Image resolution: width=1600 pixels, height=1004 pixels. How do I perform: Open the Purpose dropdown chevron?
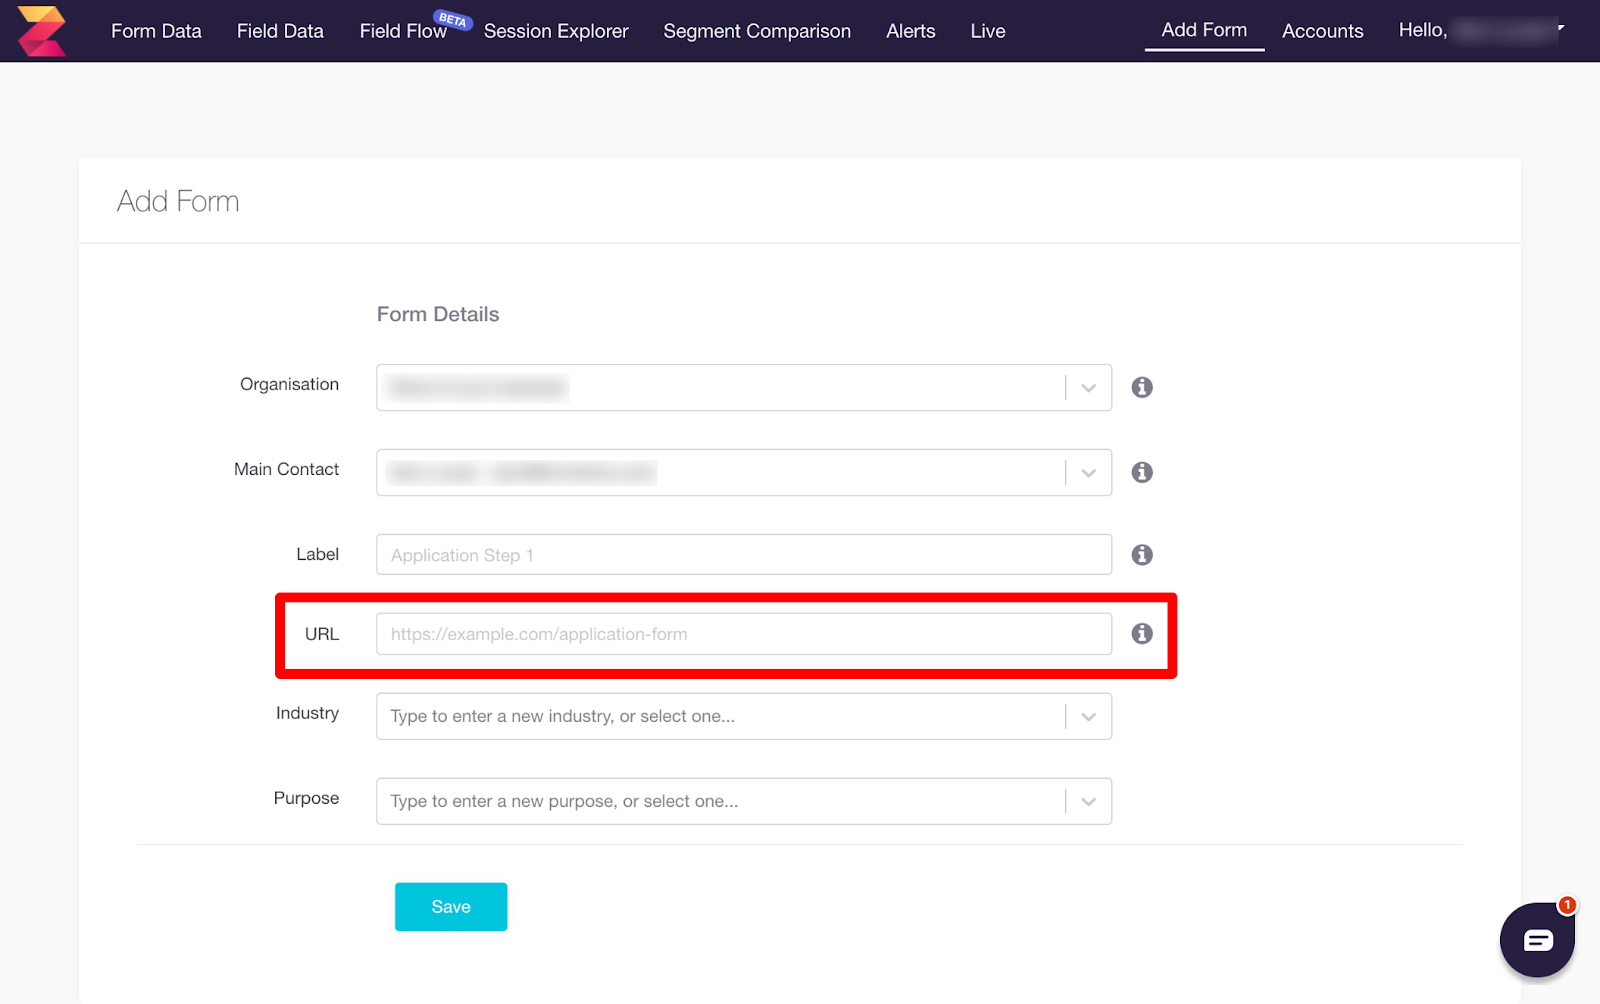click(1089, 801)
